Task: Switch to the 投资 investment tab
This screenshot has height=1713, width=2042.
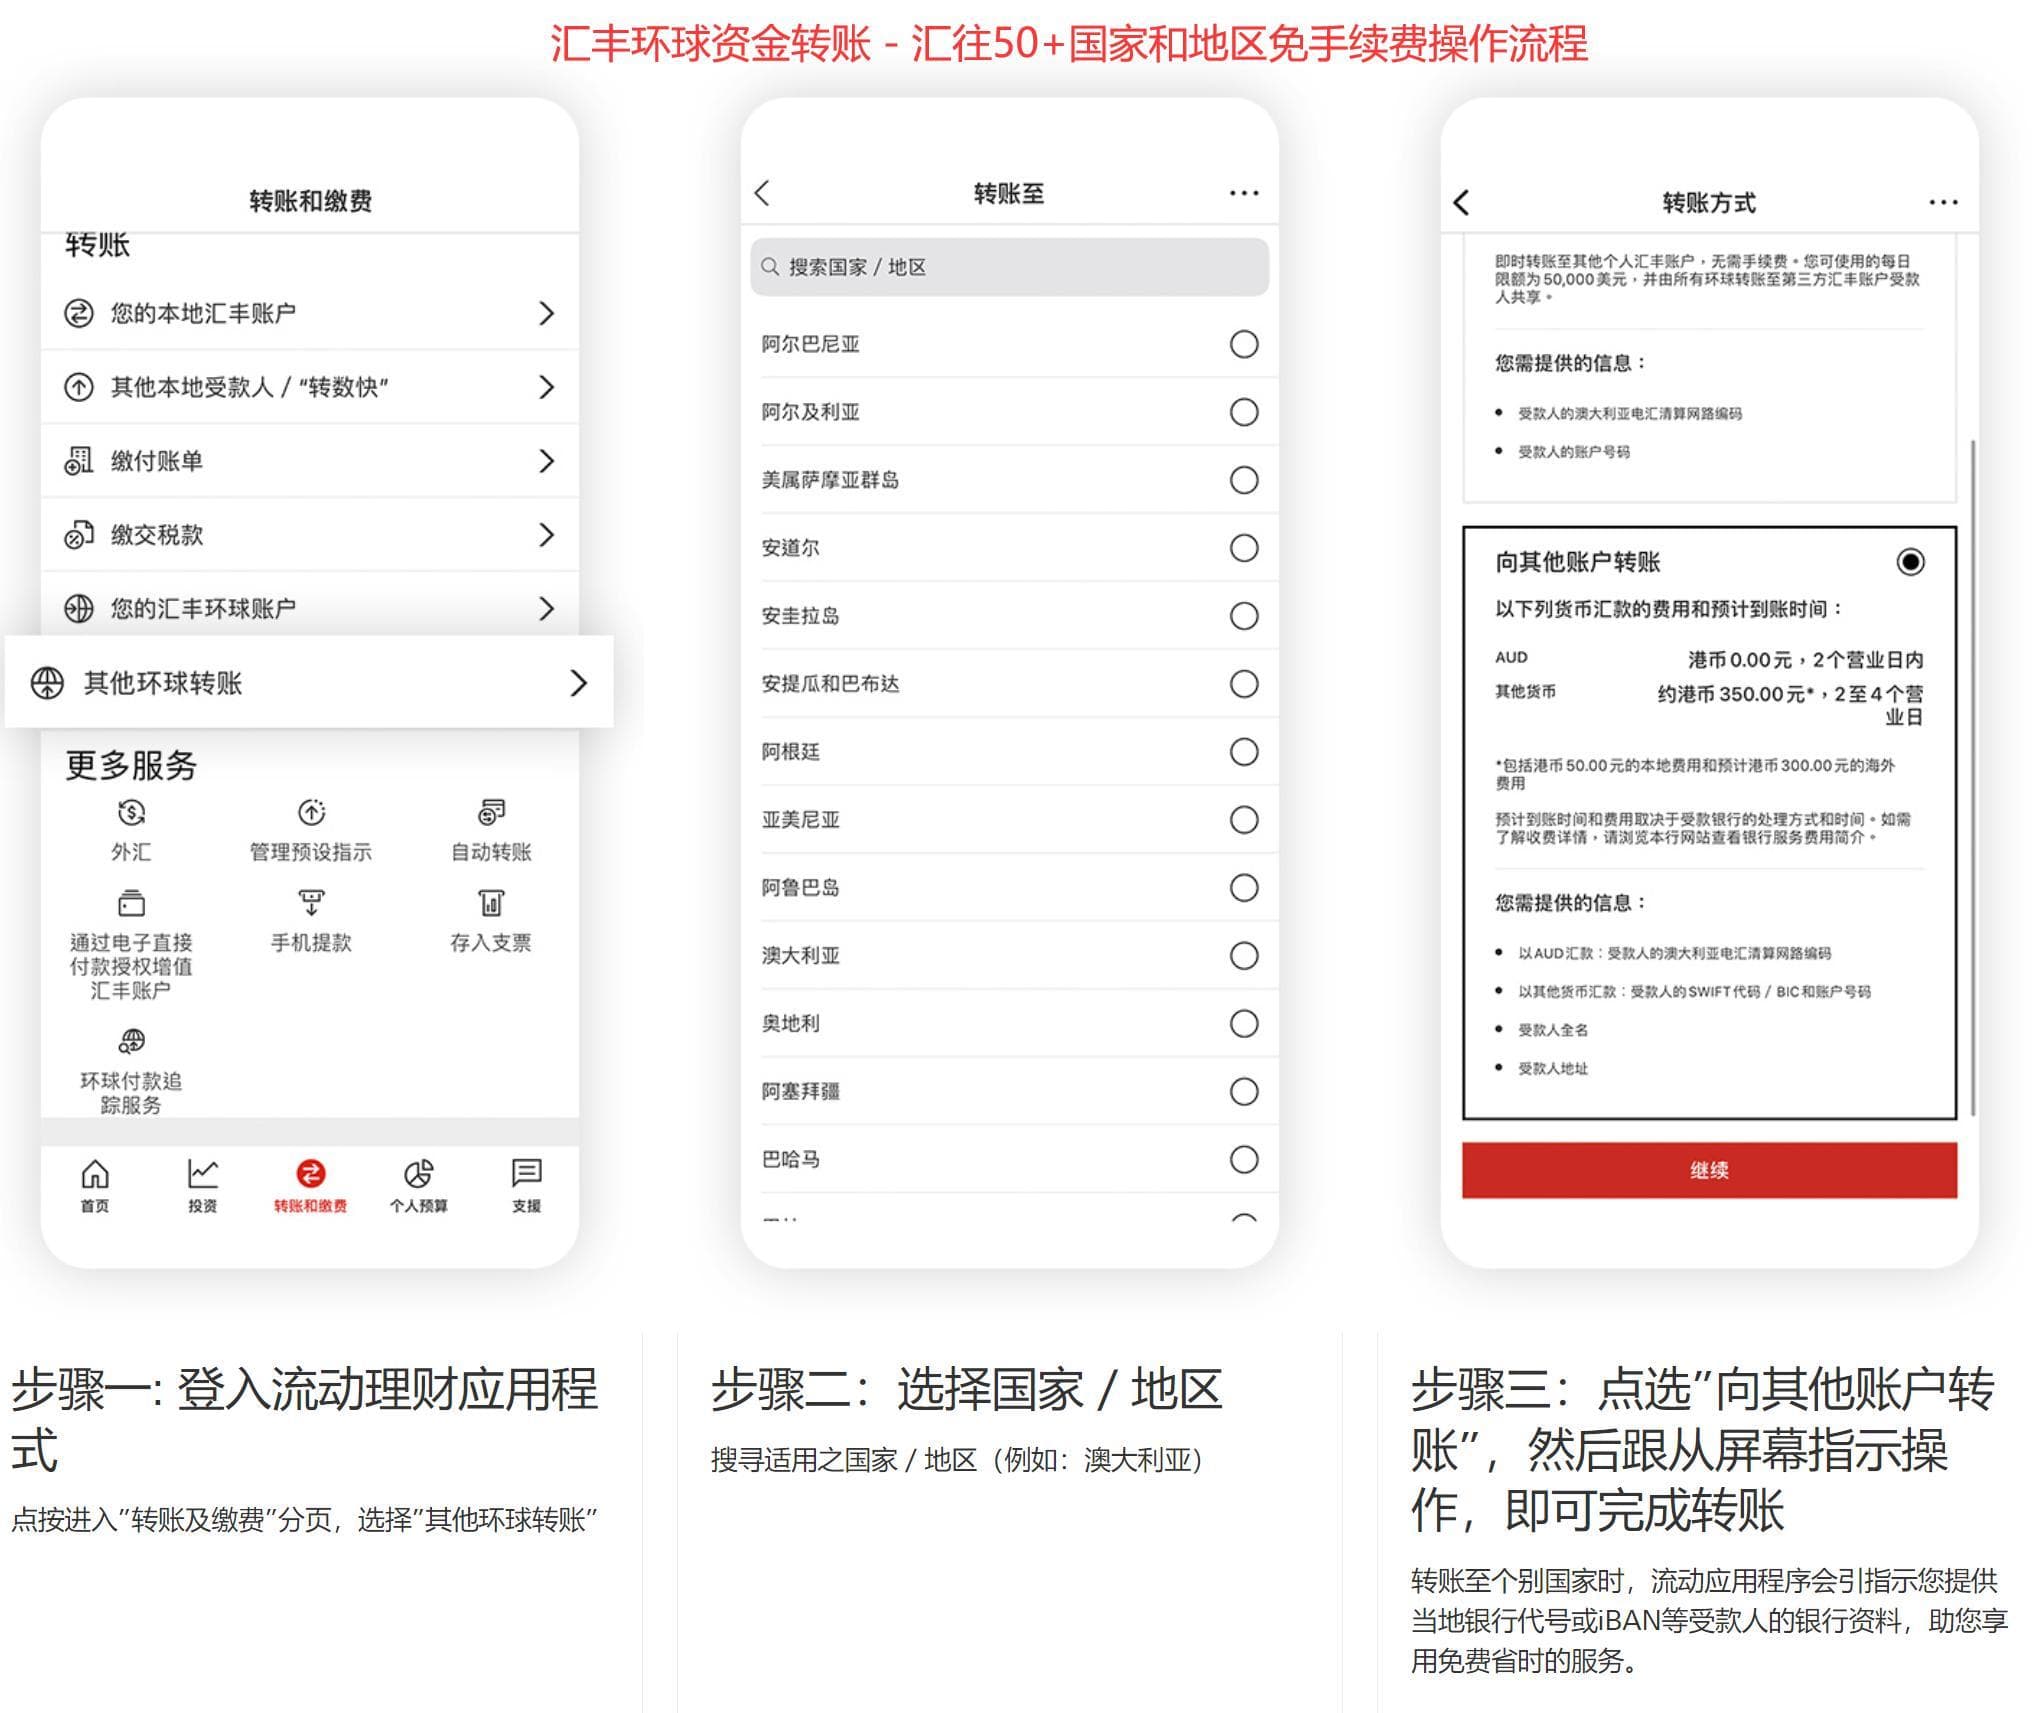Action: pos(203,1186)
